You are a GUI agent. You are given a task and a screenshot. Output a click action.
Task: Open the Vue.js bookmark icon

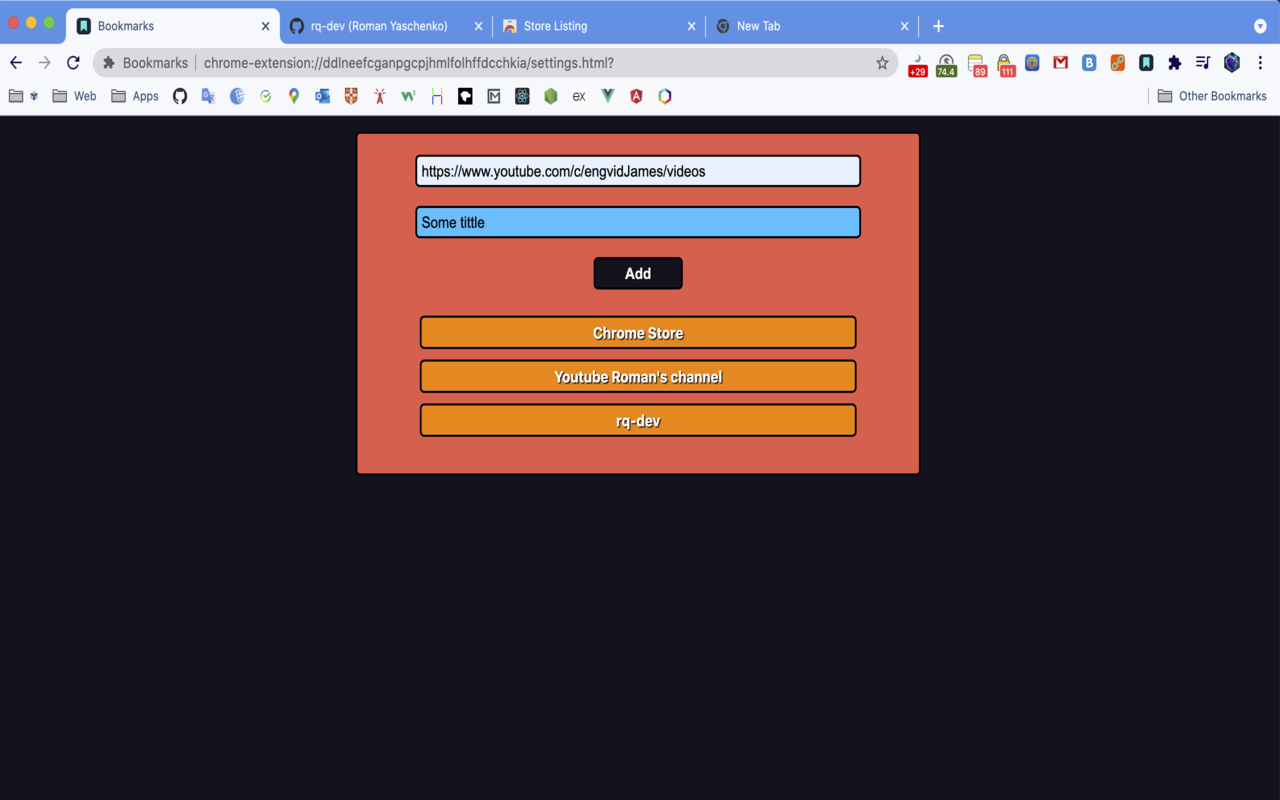pos(608,96)
